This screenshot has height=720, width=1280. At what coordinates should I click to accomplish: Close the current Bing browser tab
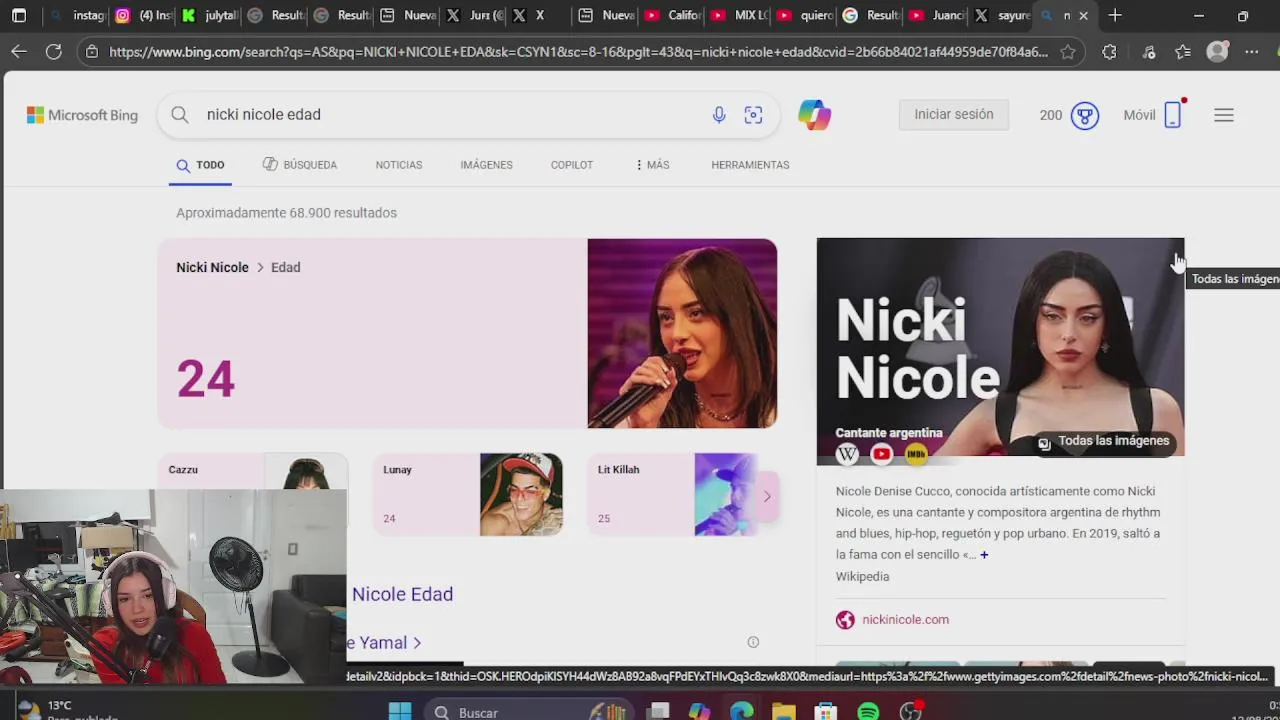coord(1083,16)
